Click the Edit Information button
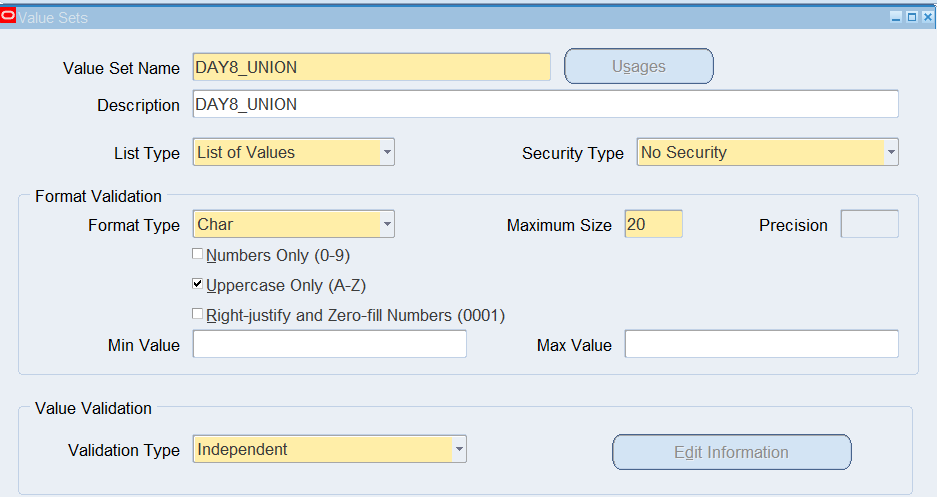This screenshot has height=497, width=937. coord(731,452)
